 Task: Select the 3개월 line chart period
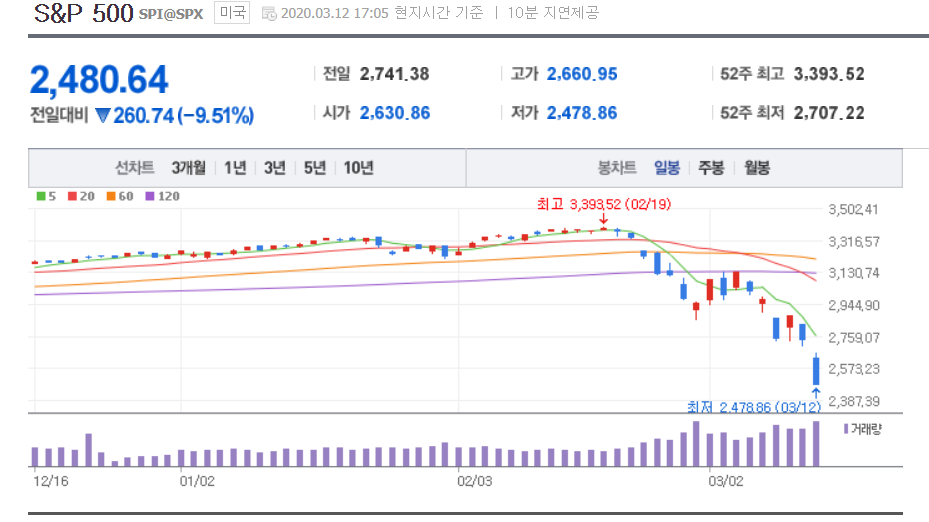[188, 168]
